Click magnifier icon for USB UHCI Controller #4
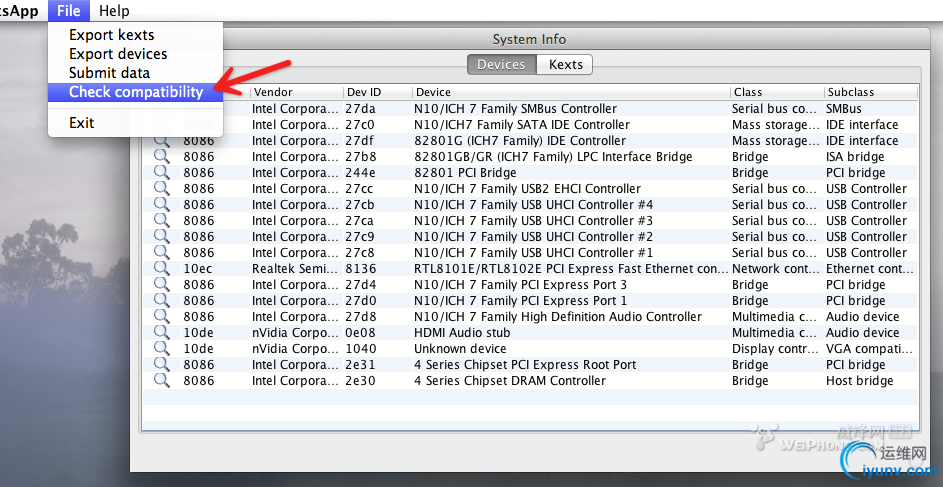This screenshot has height=487, width=943. [x=161, y=204]
